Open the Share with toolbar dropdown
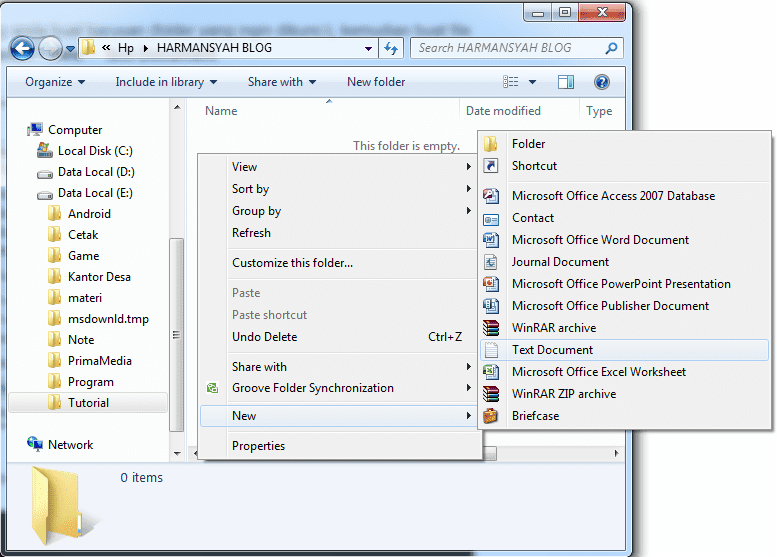 tap(281, 82)
